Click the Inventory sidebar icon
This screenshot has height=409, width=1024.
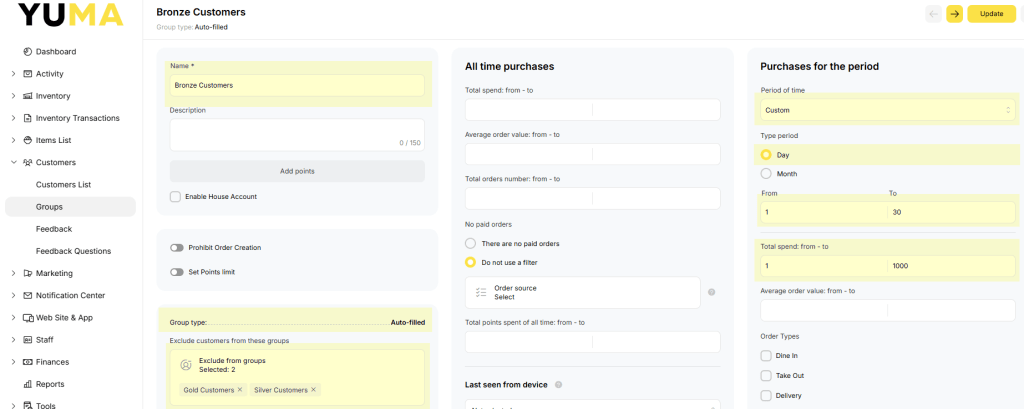(x=27, y=96)
